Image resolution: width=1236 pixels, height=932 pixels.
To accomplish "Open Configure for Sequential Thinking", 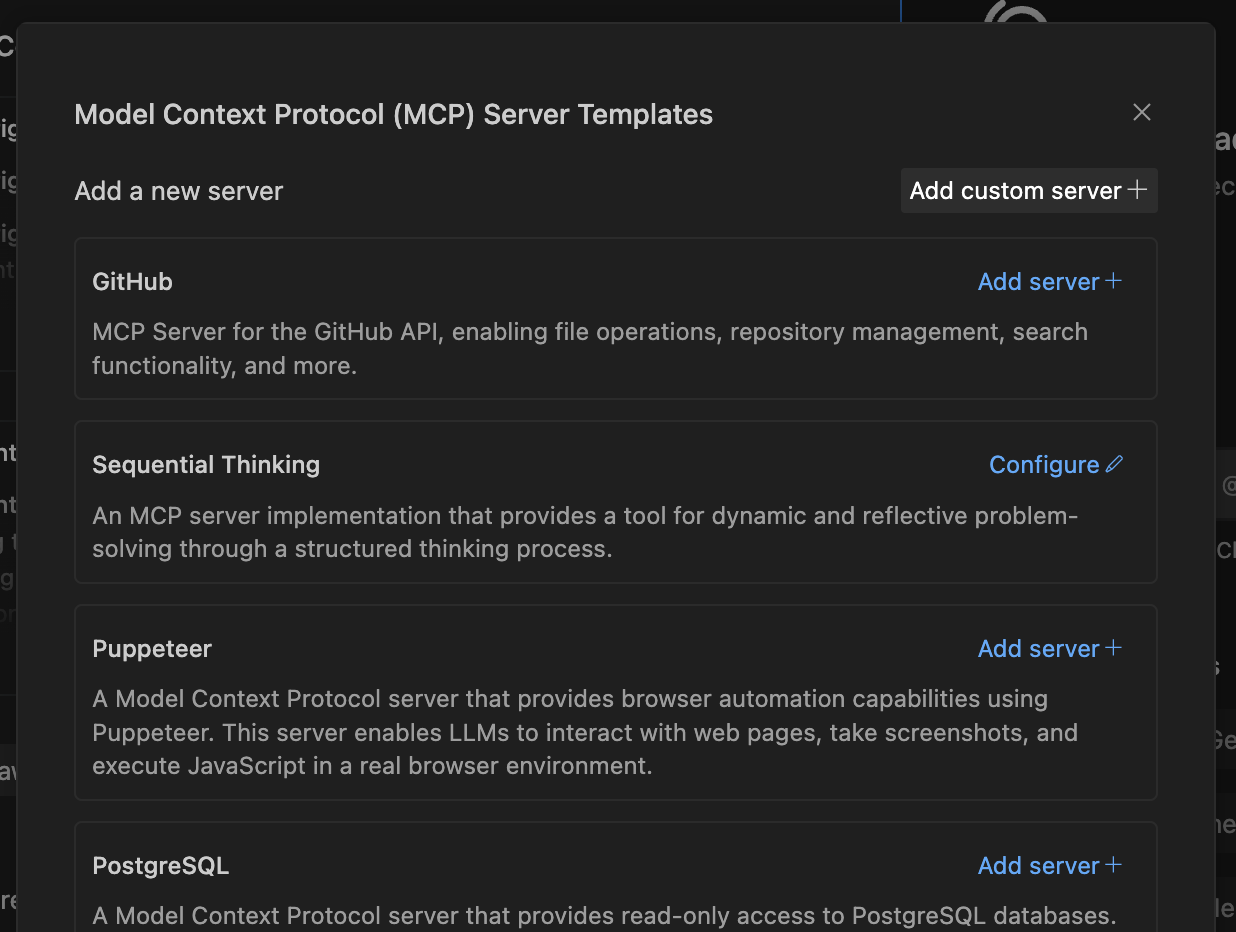I will coord(1044,464).
